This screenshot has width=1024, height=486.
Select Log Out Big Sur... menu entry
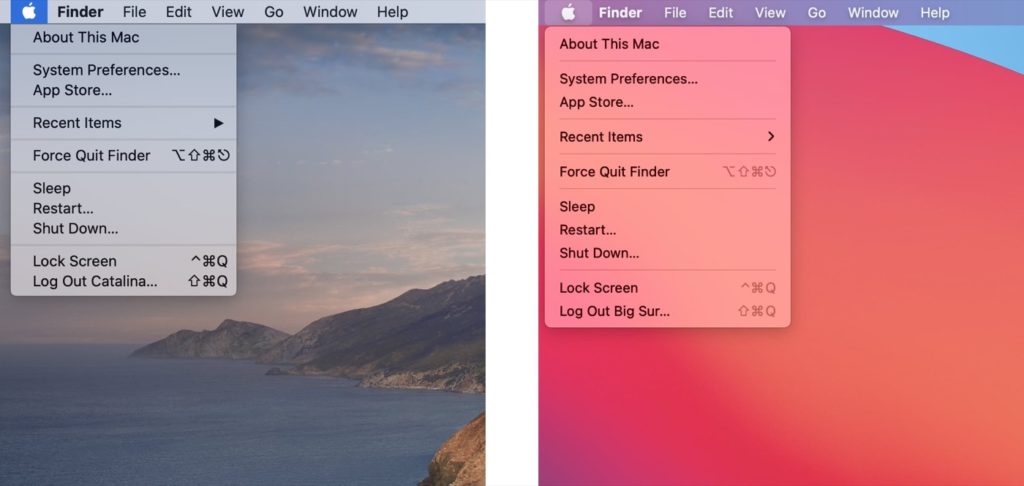point(614,311)
